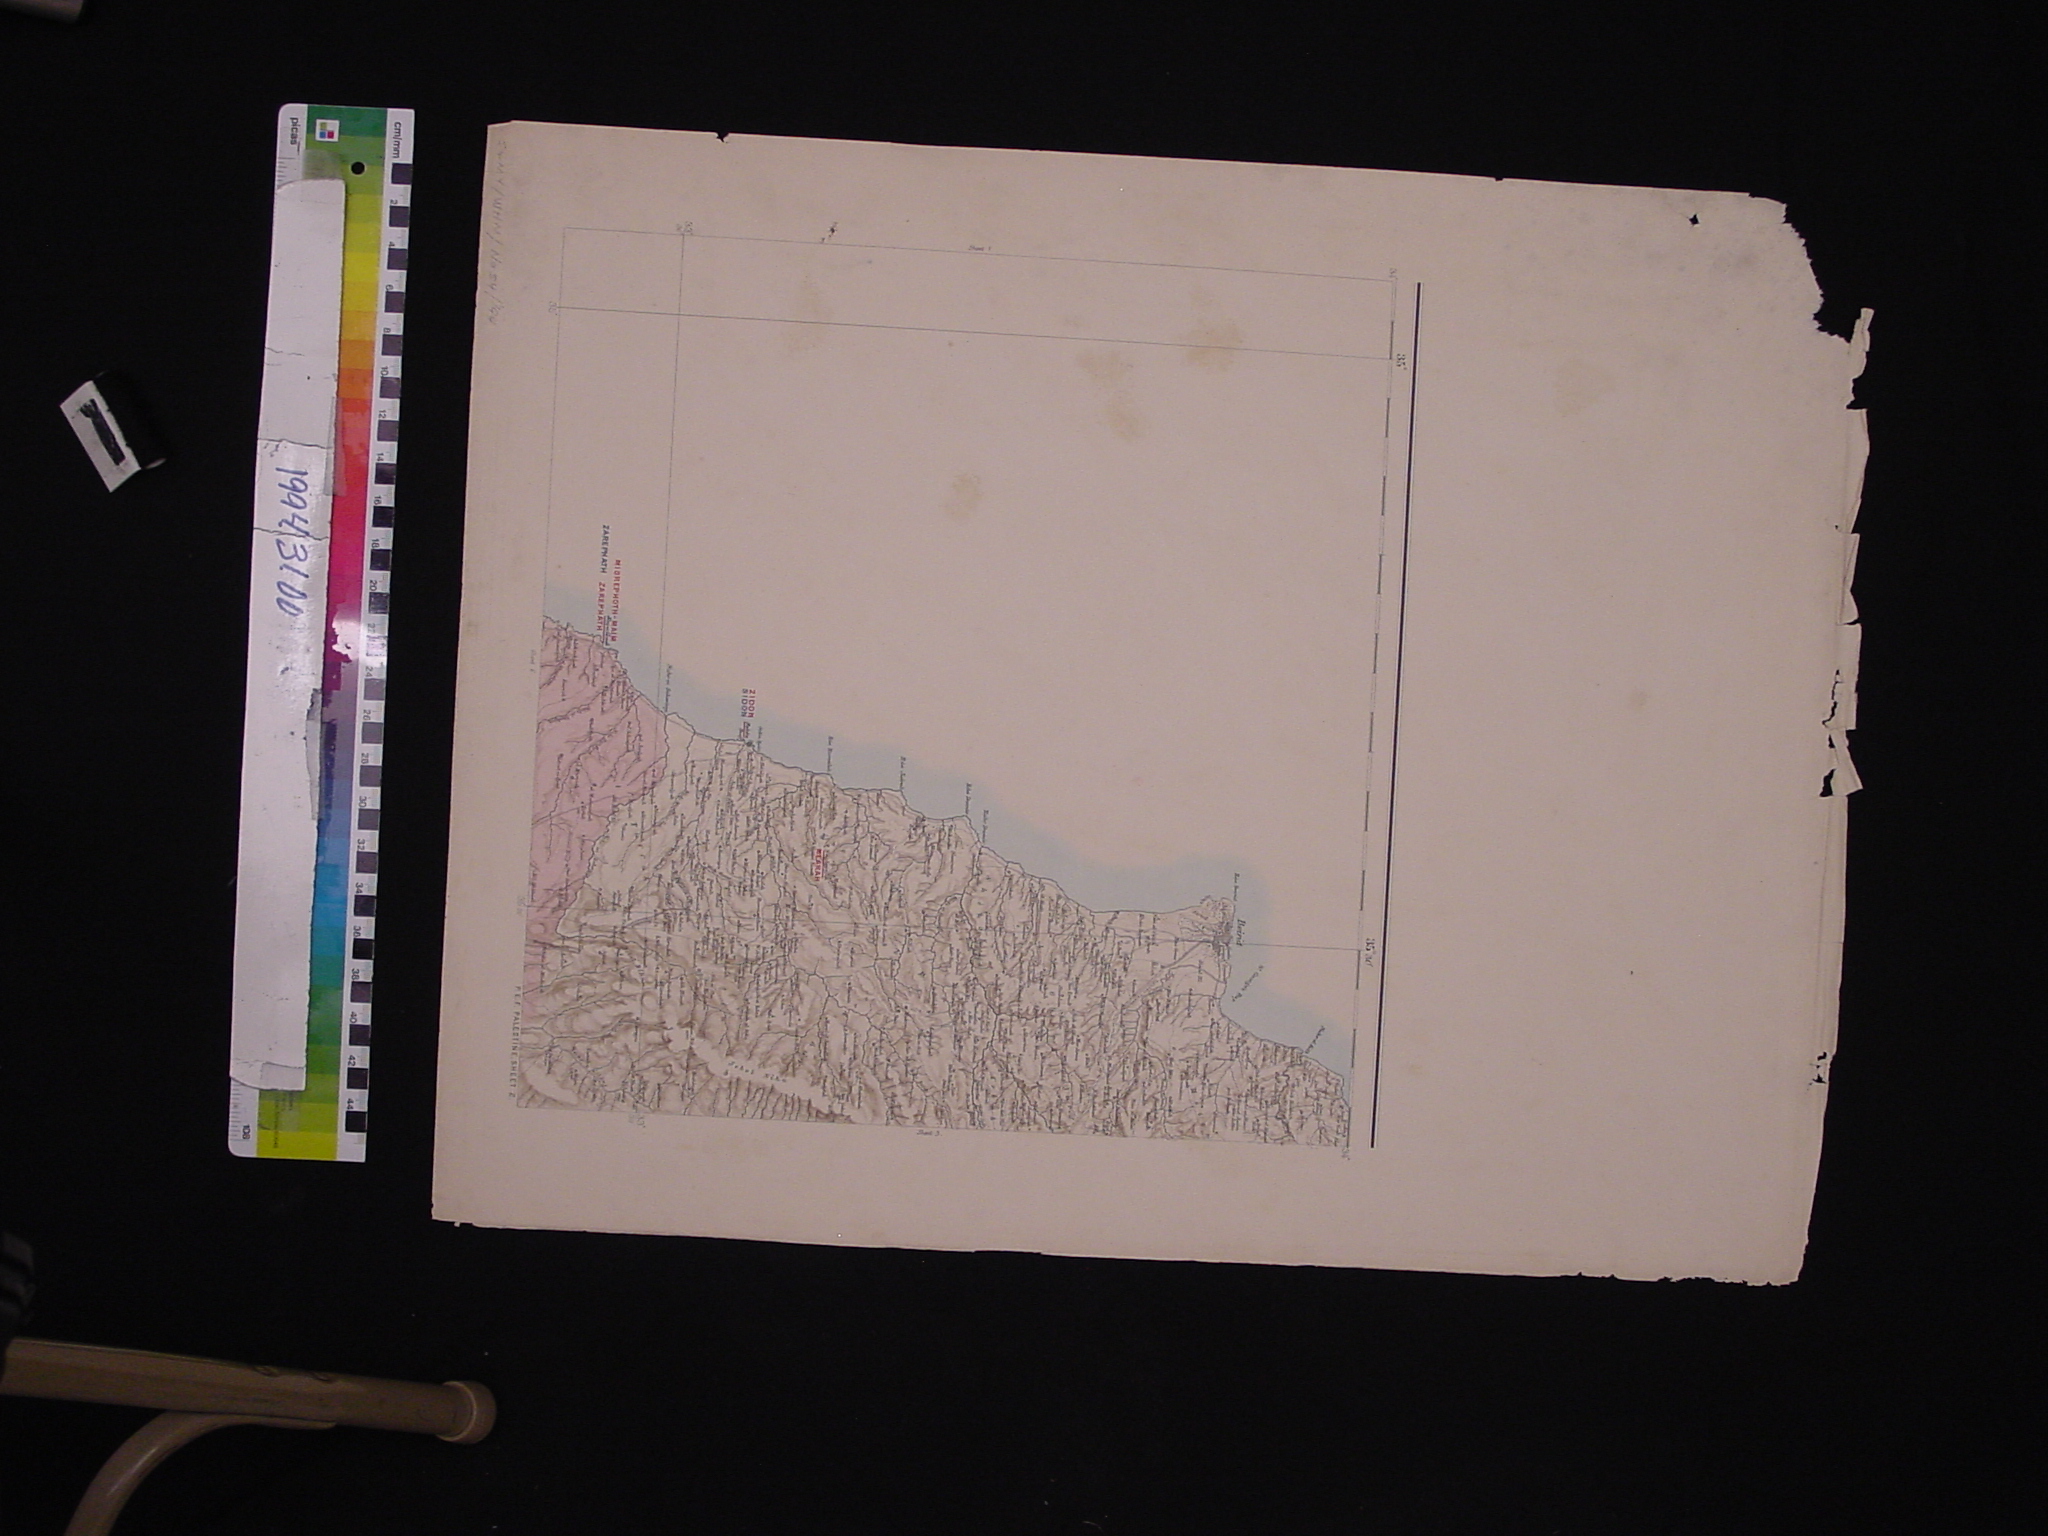This screenshot has width=2048, height=1536.
Task: Select the P.E.F. PALESTINE SHEET 2 title
Action: click(516, 1040)
